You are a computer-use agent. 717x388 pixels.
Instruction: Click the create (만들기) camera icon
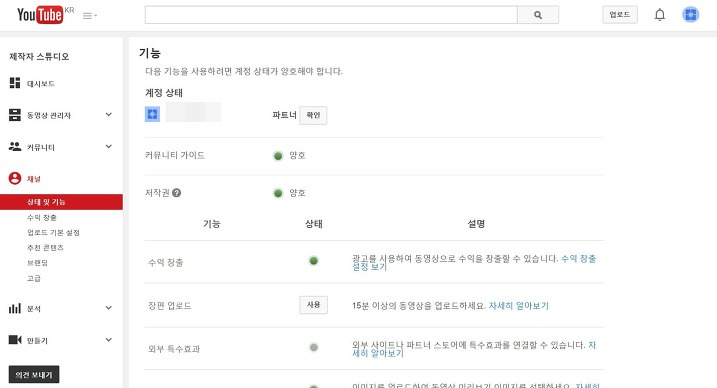point(15,340)
